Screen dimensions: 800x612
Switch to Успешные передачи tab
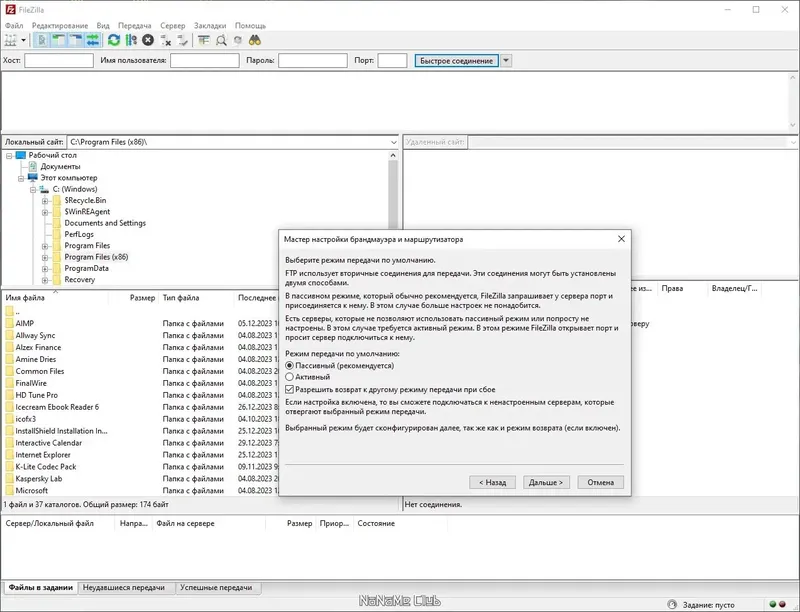click(216, 588)
